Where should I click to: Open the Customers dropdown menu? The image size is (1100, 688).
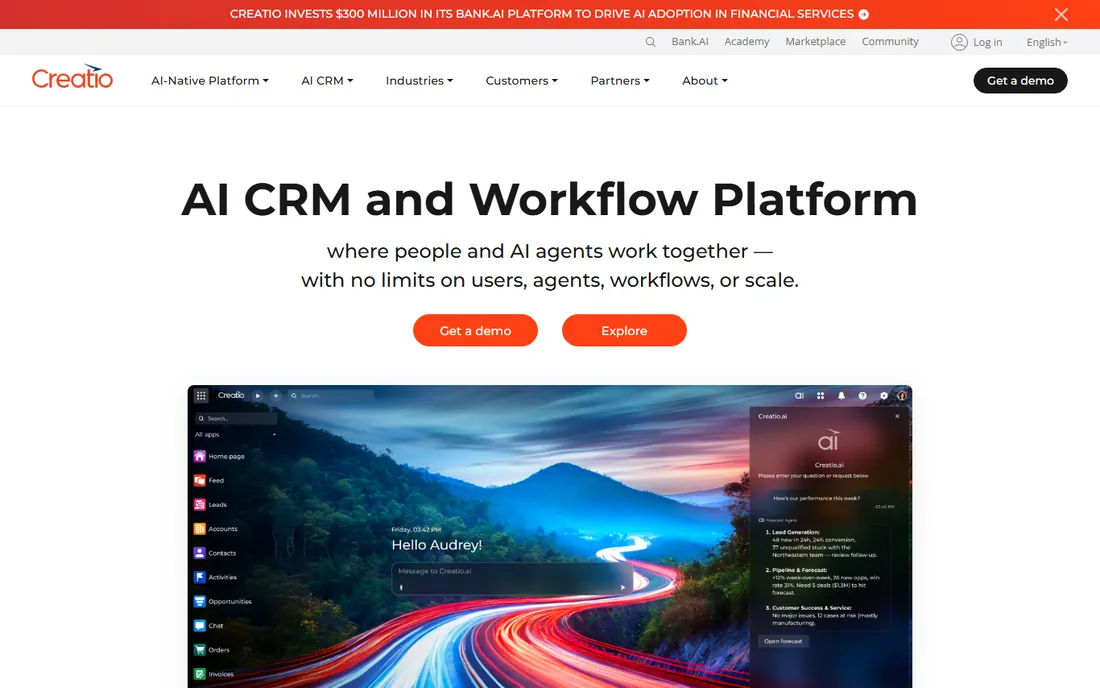[521, 81]
